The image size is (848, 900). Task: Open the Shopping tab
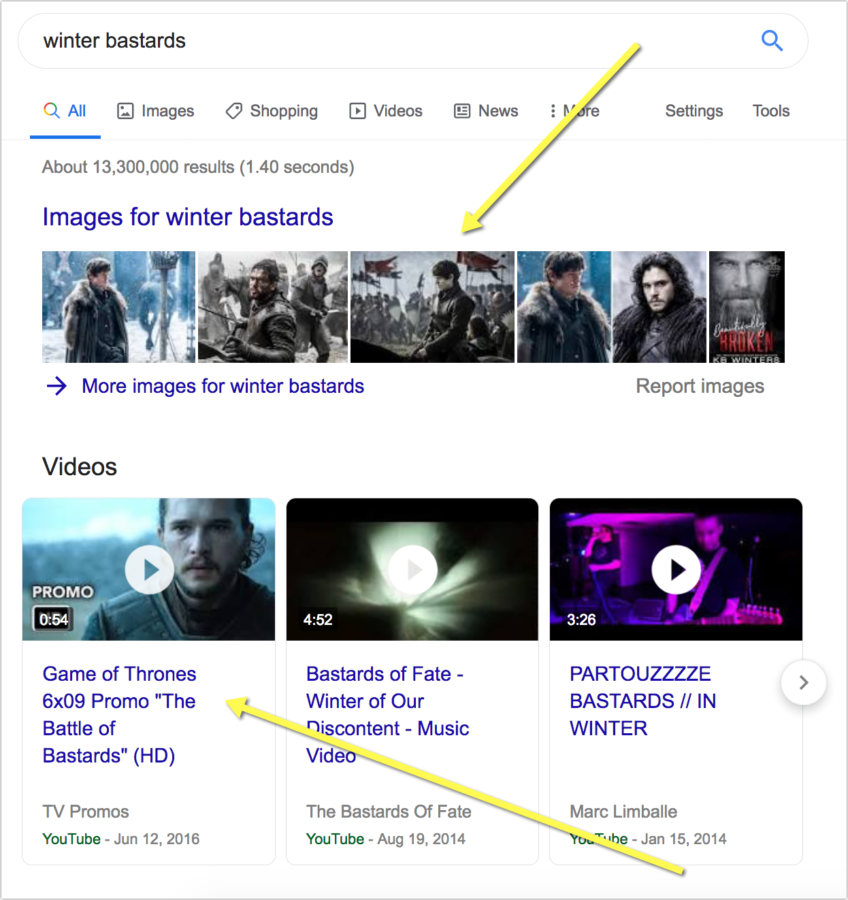point(272,111)
